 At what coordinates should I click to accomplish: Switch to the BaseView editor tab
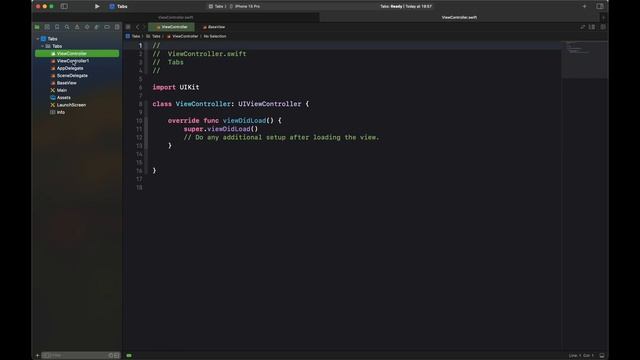pyautogui.click(x=214, y=27)
